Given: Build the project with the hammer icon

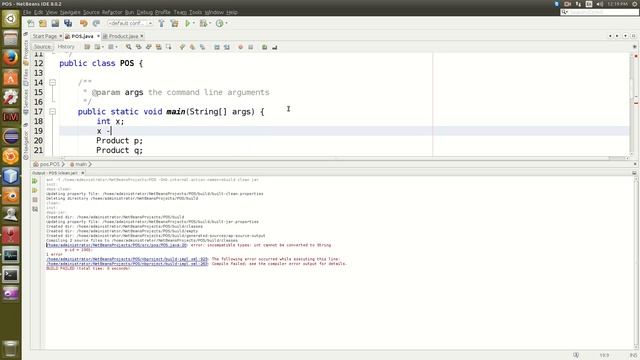Looking at the screenshot, I should pyautogui.click(x=161, y=23).
